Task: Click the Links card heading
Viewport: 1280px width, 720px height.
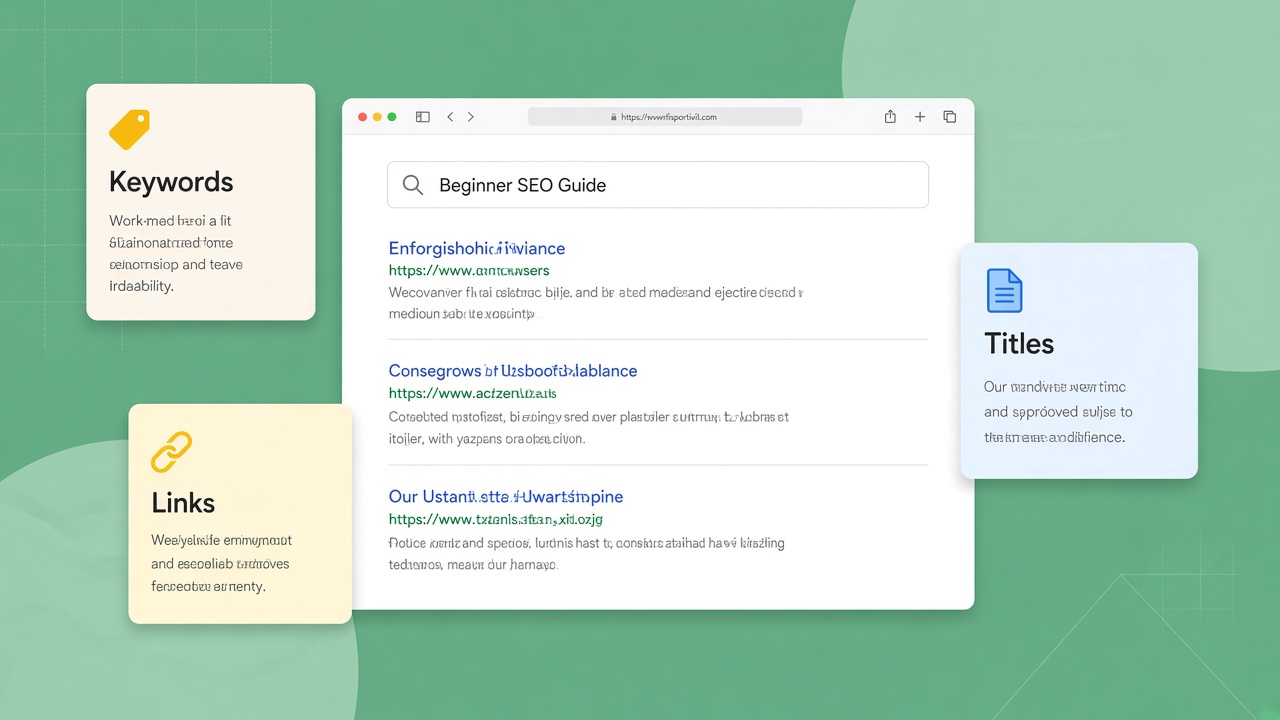Action: [183, 503]
